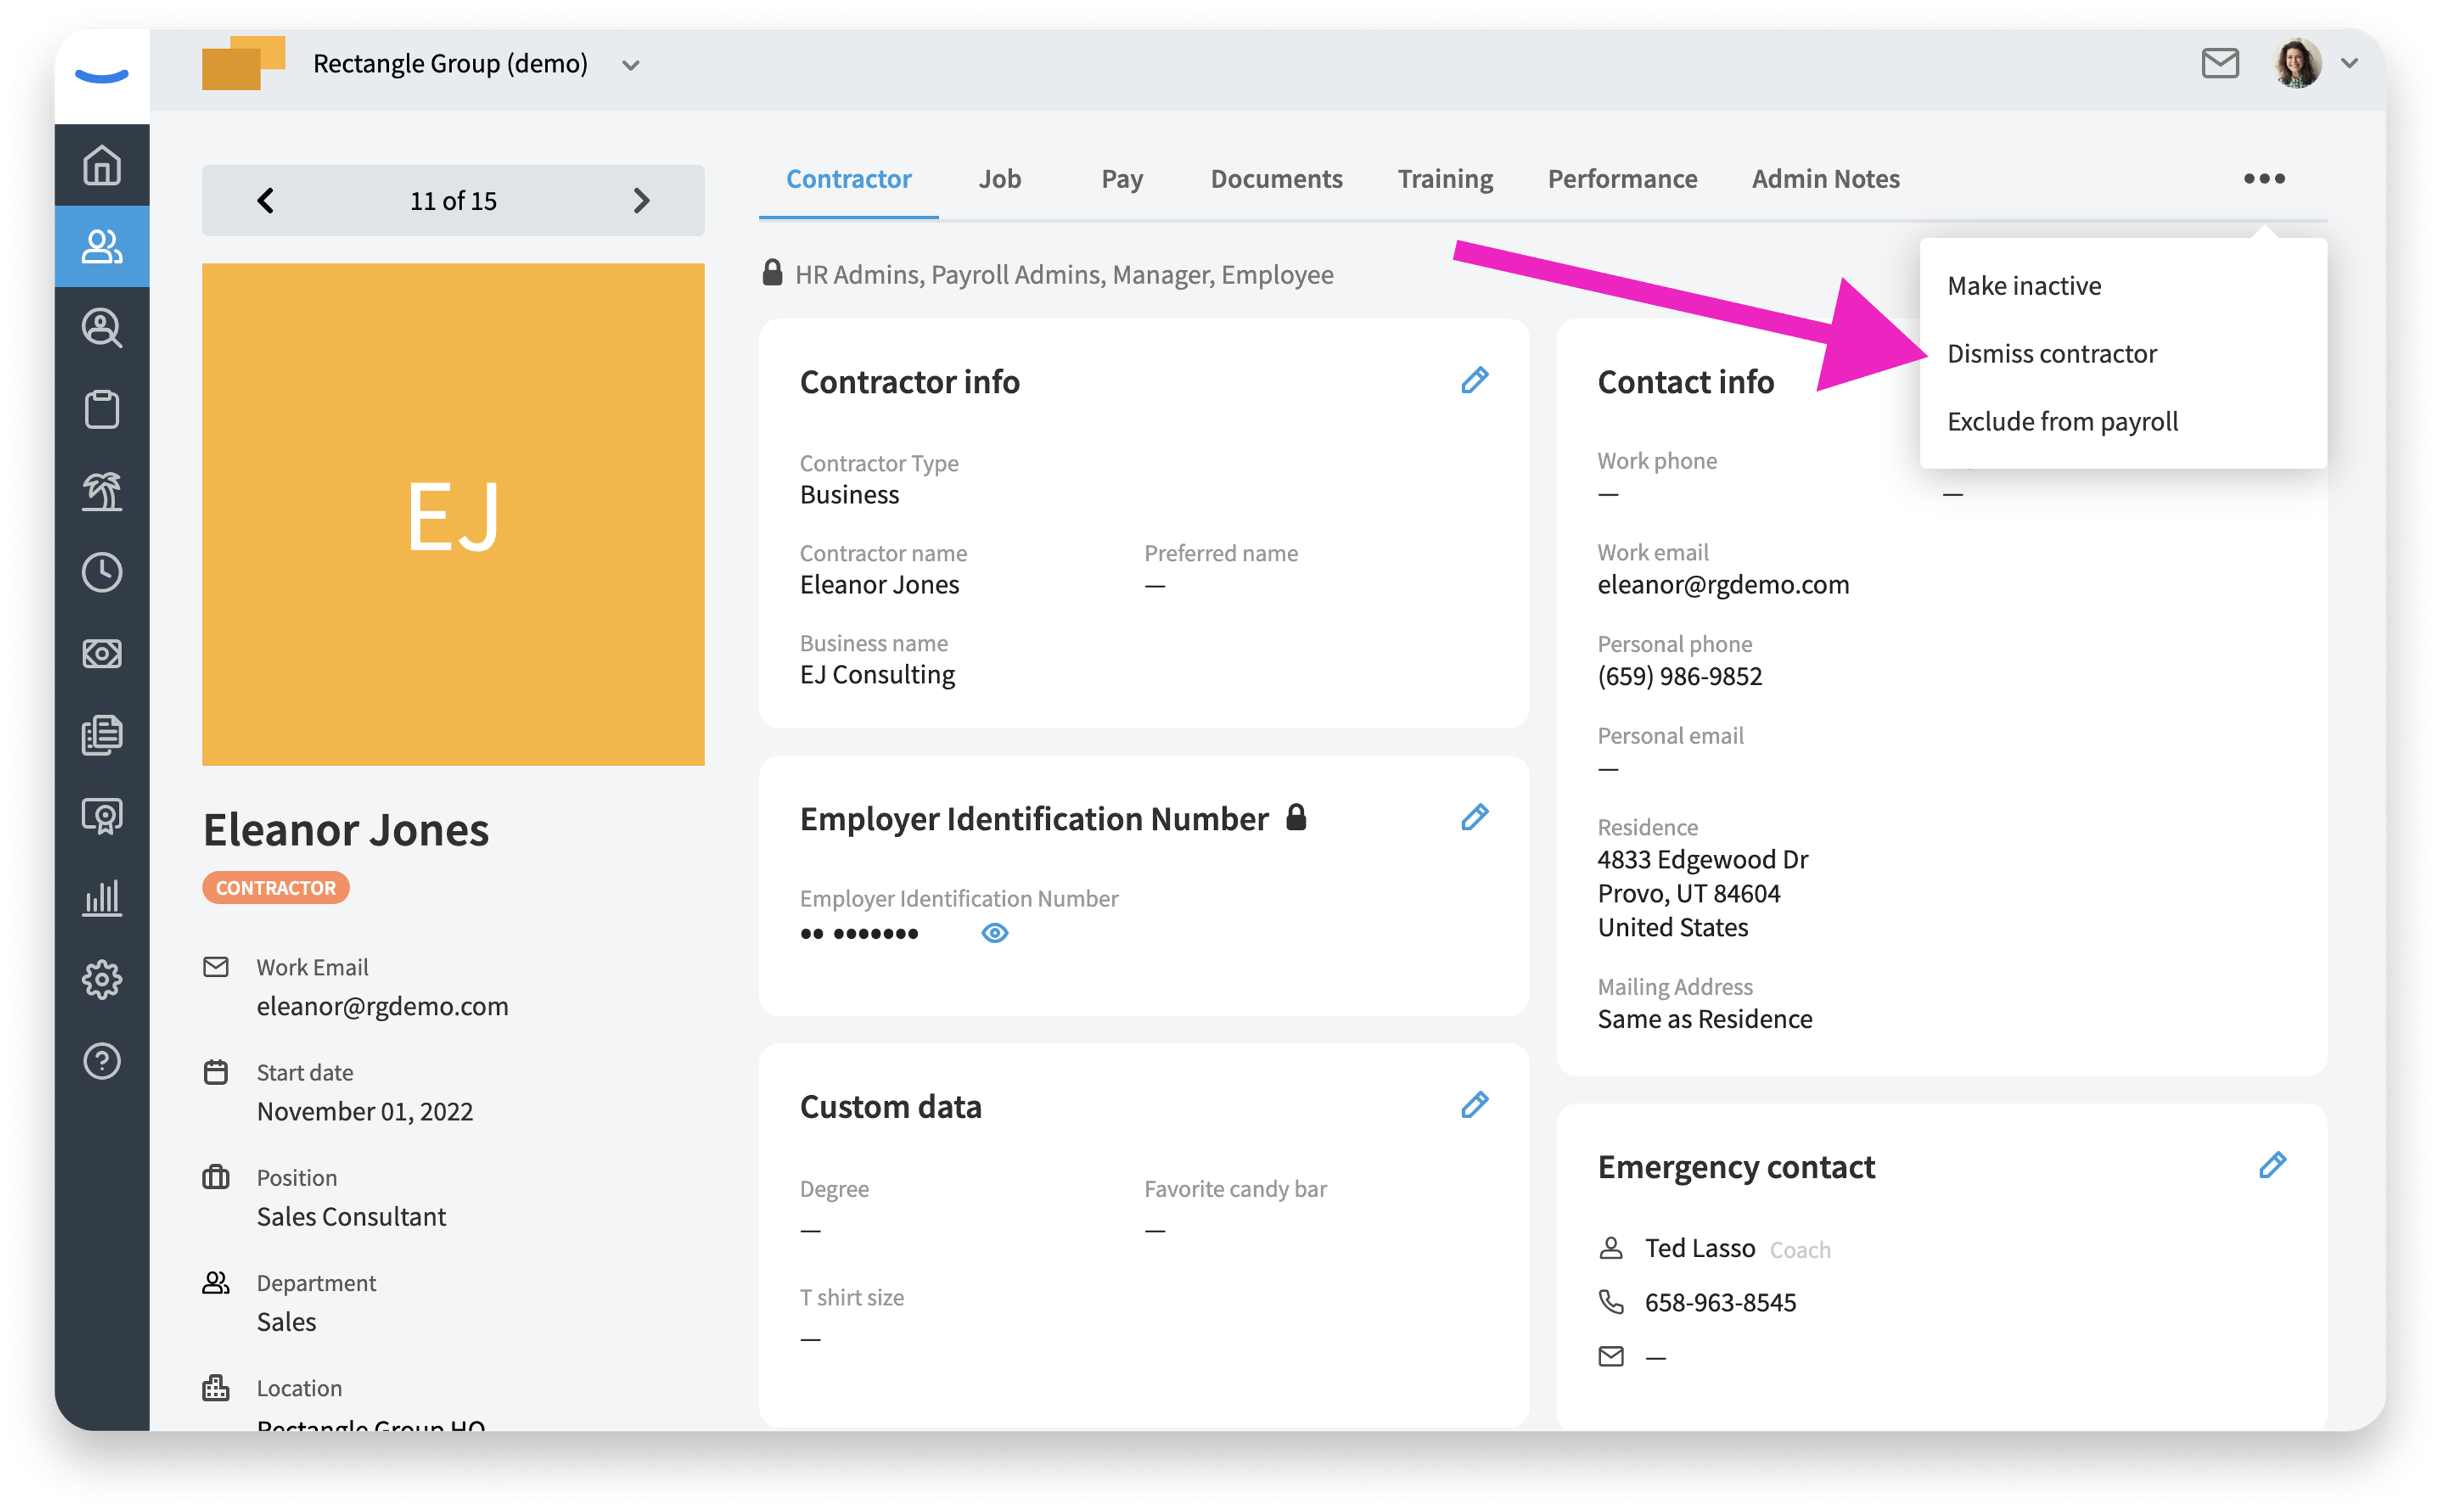Click the Ted Lasso emergency contact name
2441x1512 pixels.
click(1700, 1249)
